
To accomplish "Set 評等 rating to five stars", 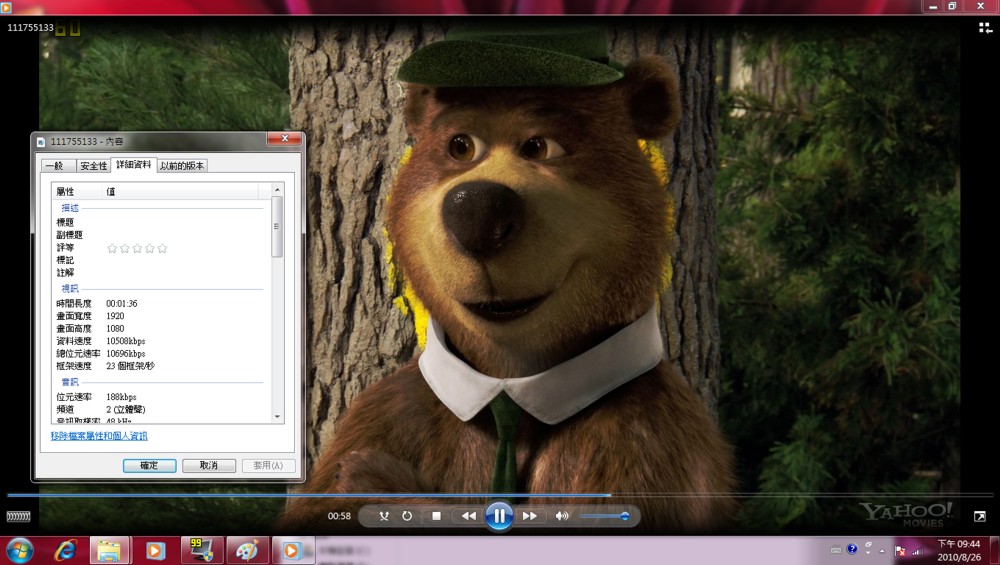I will pyautogui.click(x=162, y=248).
